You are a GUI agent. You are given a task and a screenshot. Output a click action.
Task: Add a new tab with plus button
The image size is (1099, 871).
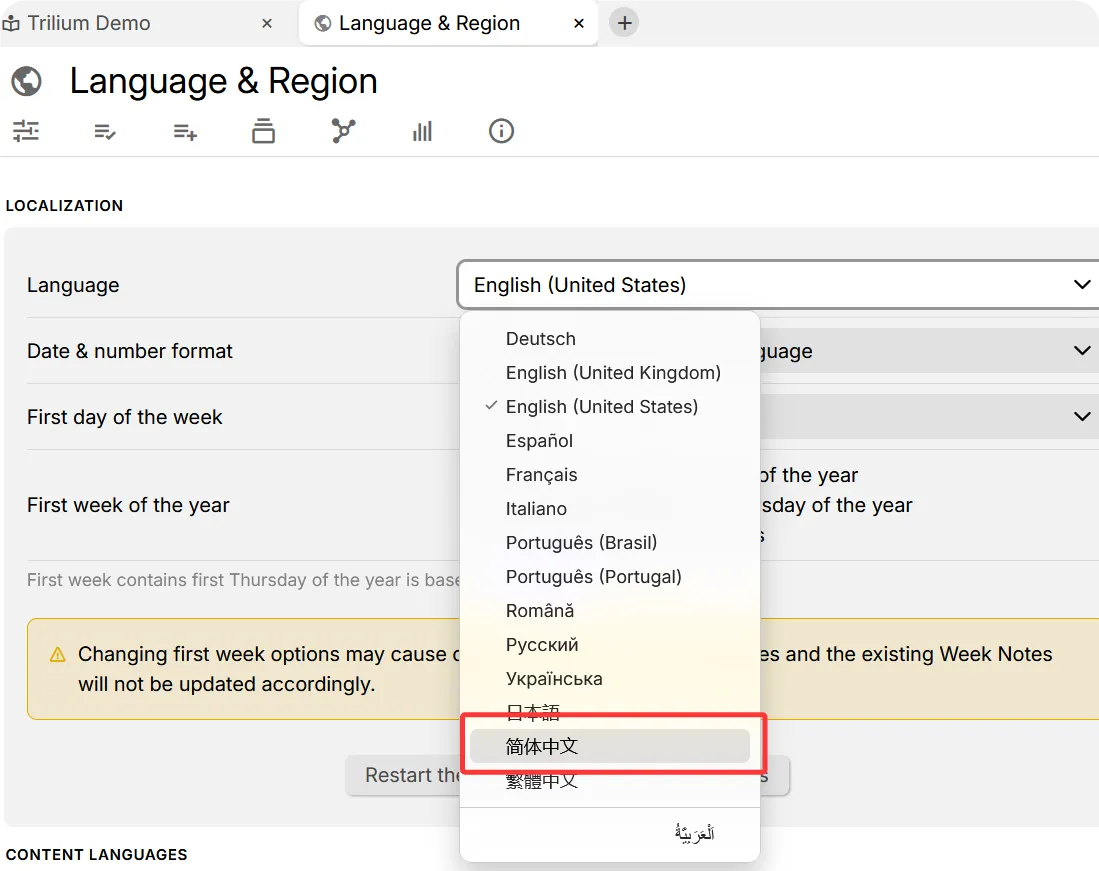[x=624, y=23]
